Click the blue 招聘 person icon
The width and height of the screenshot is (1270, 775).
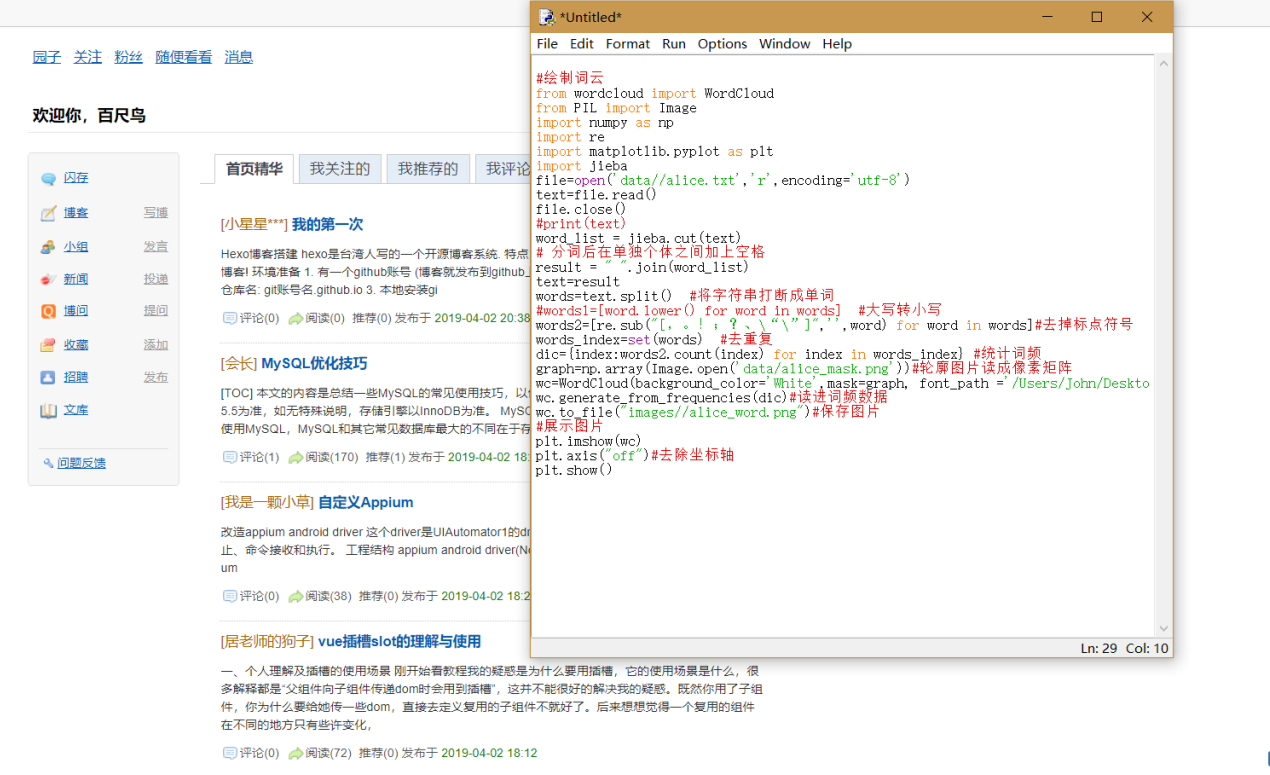coord(48,377)
